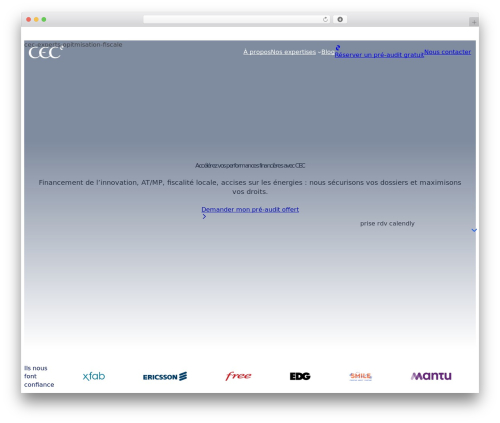Click the Nous contacter link
The image size is (500, 423).
(x=447, y=52)
